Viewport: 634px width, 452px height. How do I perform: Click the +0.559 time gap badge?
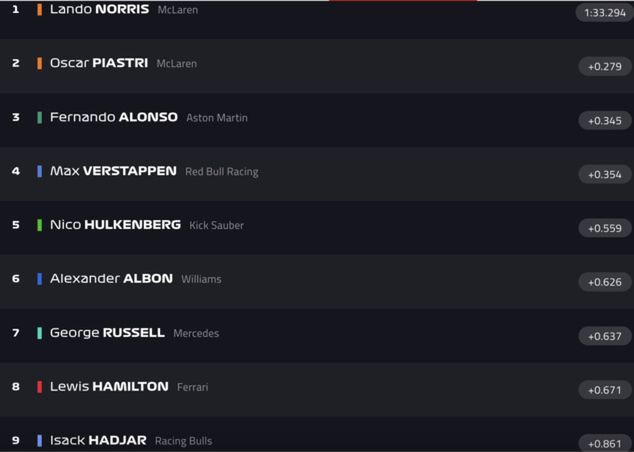[604, 229]
